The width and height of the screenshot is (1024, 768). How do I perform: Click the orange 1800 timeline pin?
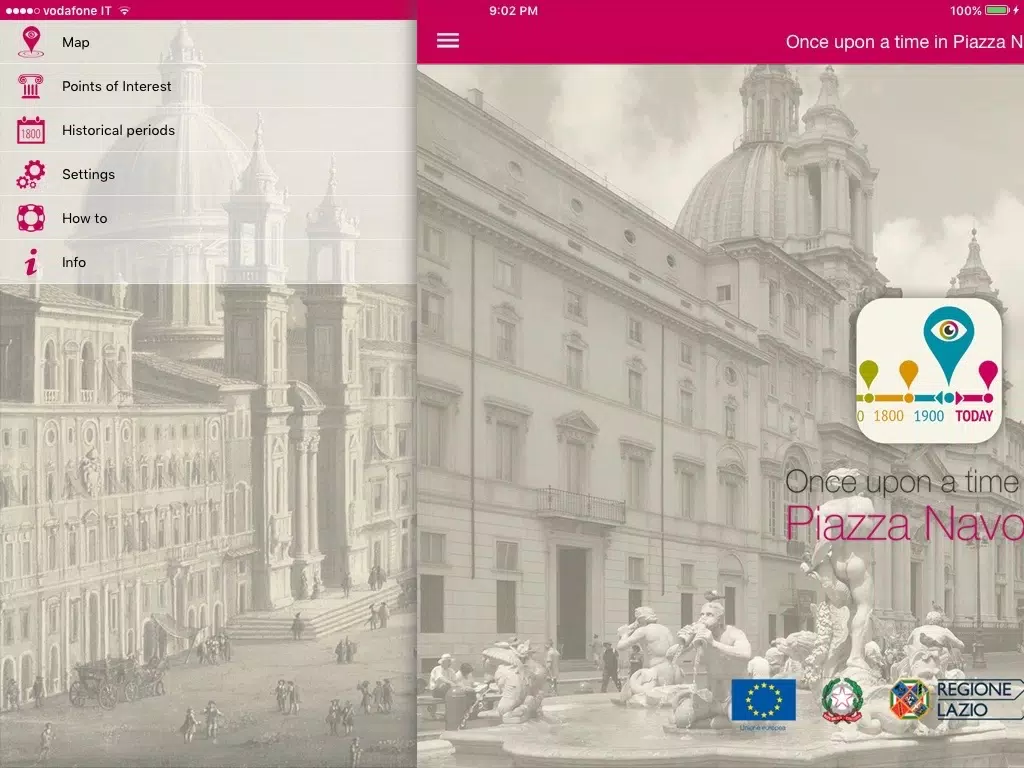point(908,376)
